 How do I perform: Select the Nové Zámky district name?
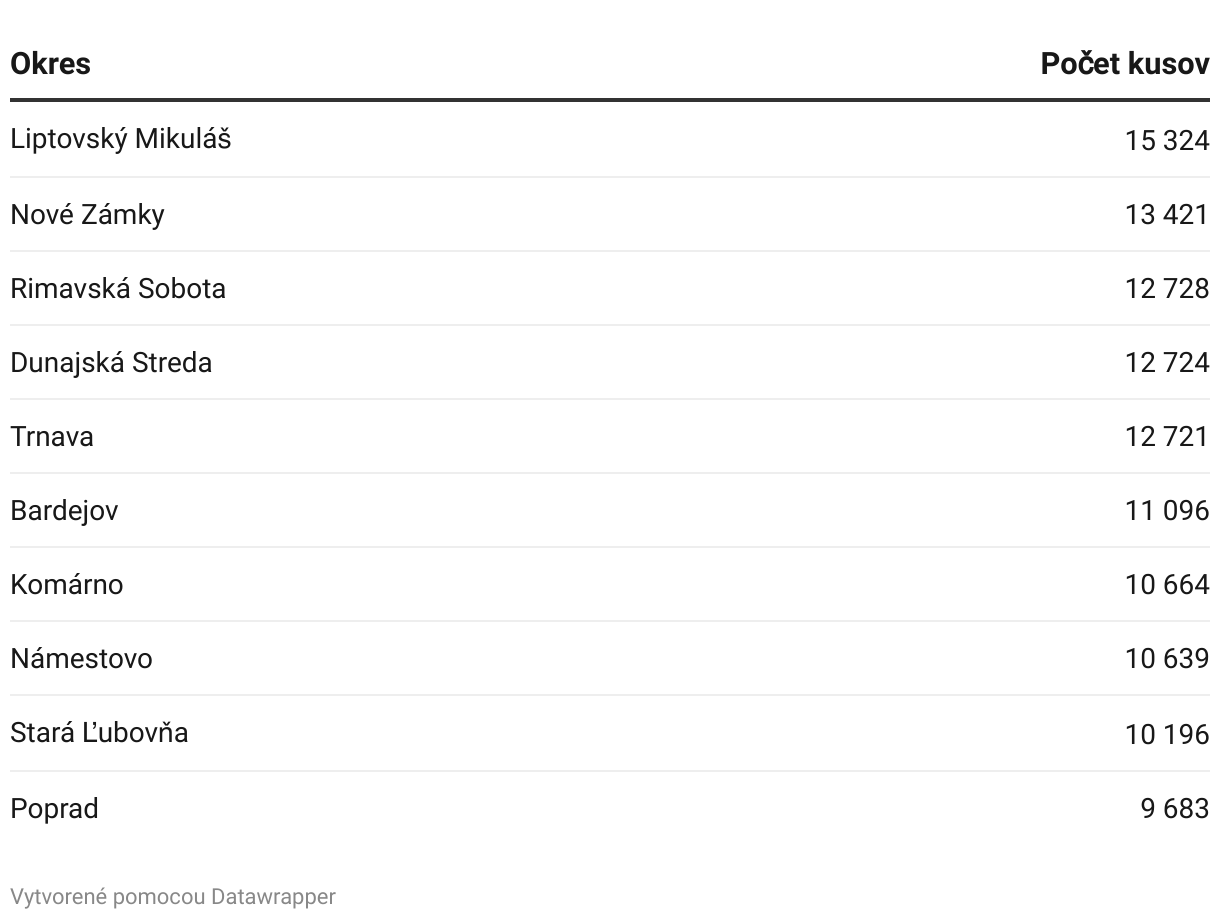pos(87,215)
